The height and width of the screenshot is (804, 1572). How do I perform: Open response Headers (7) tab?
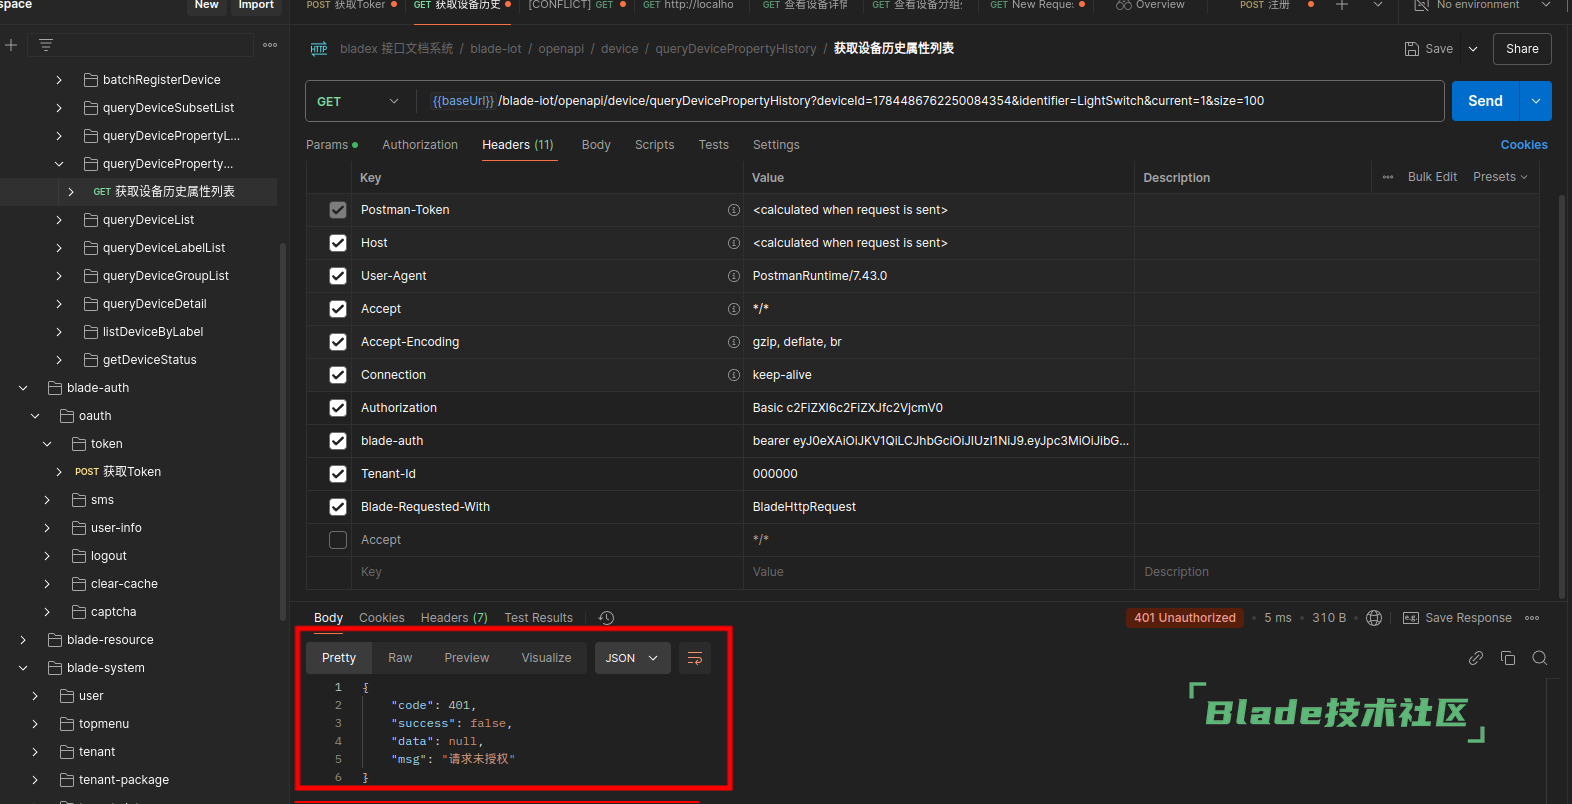point(454,618)
